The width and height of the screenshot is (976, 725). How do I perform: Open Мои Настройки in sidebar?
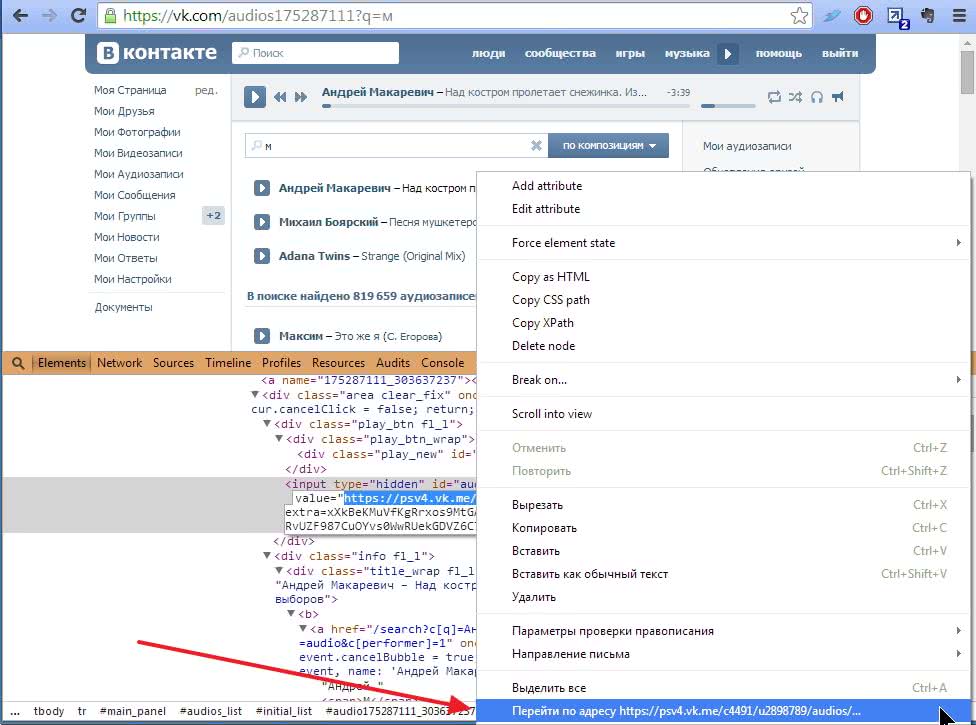coord(133,279)
